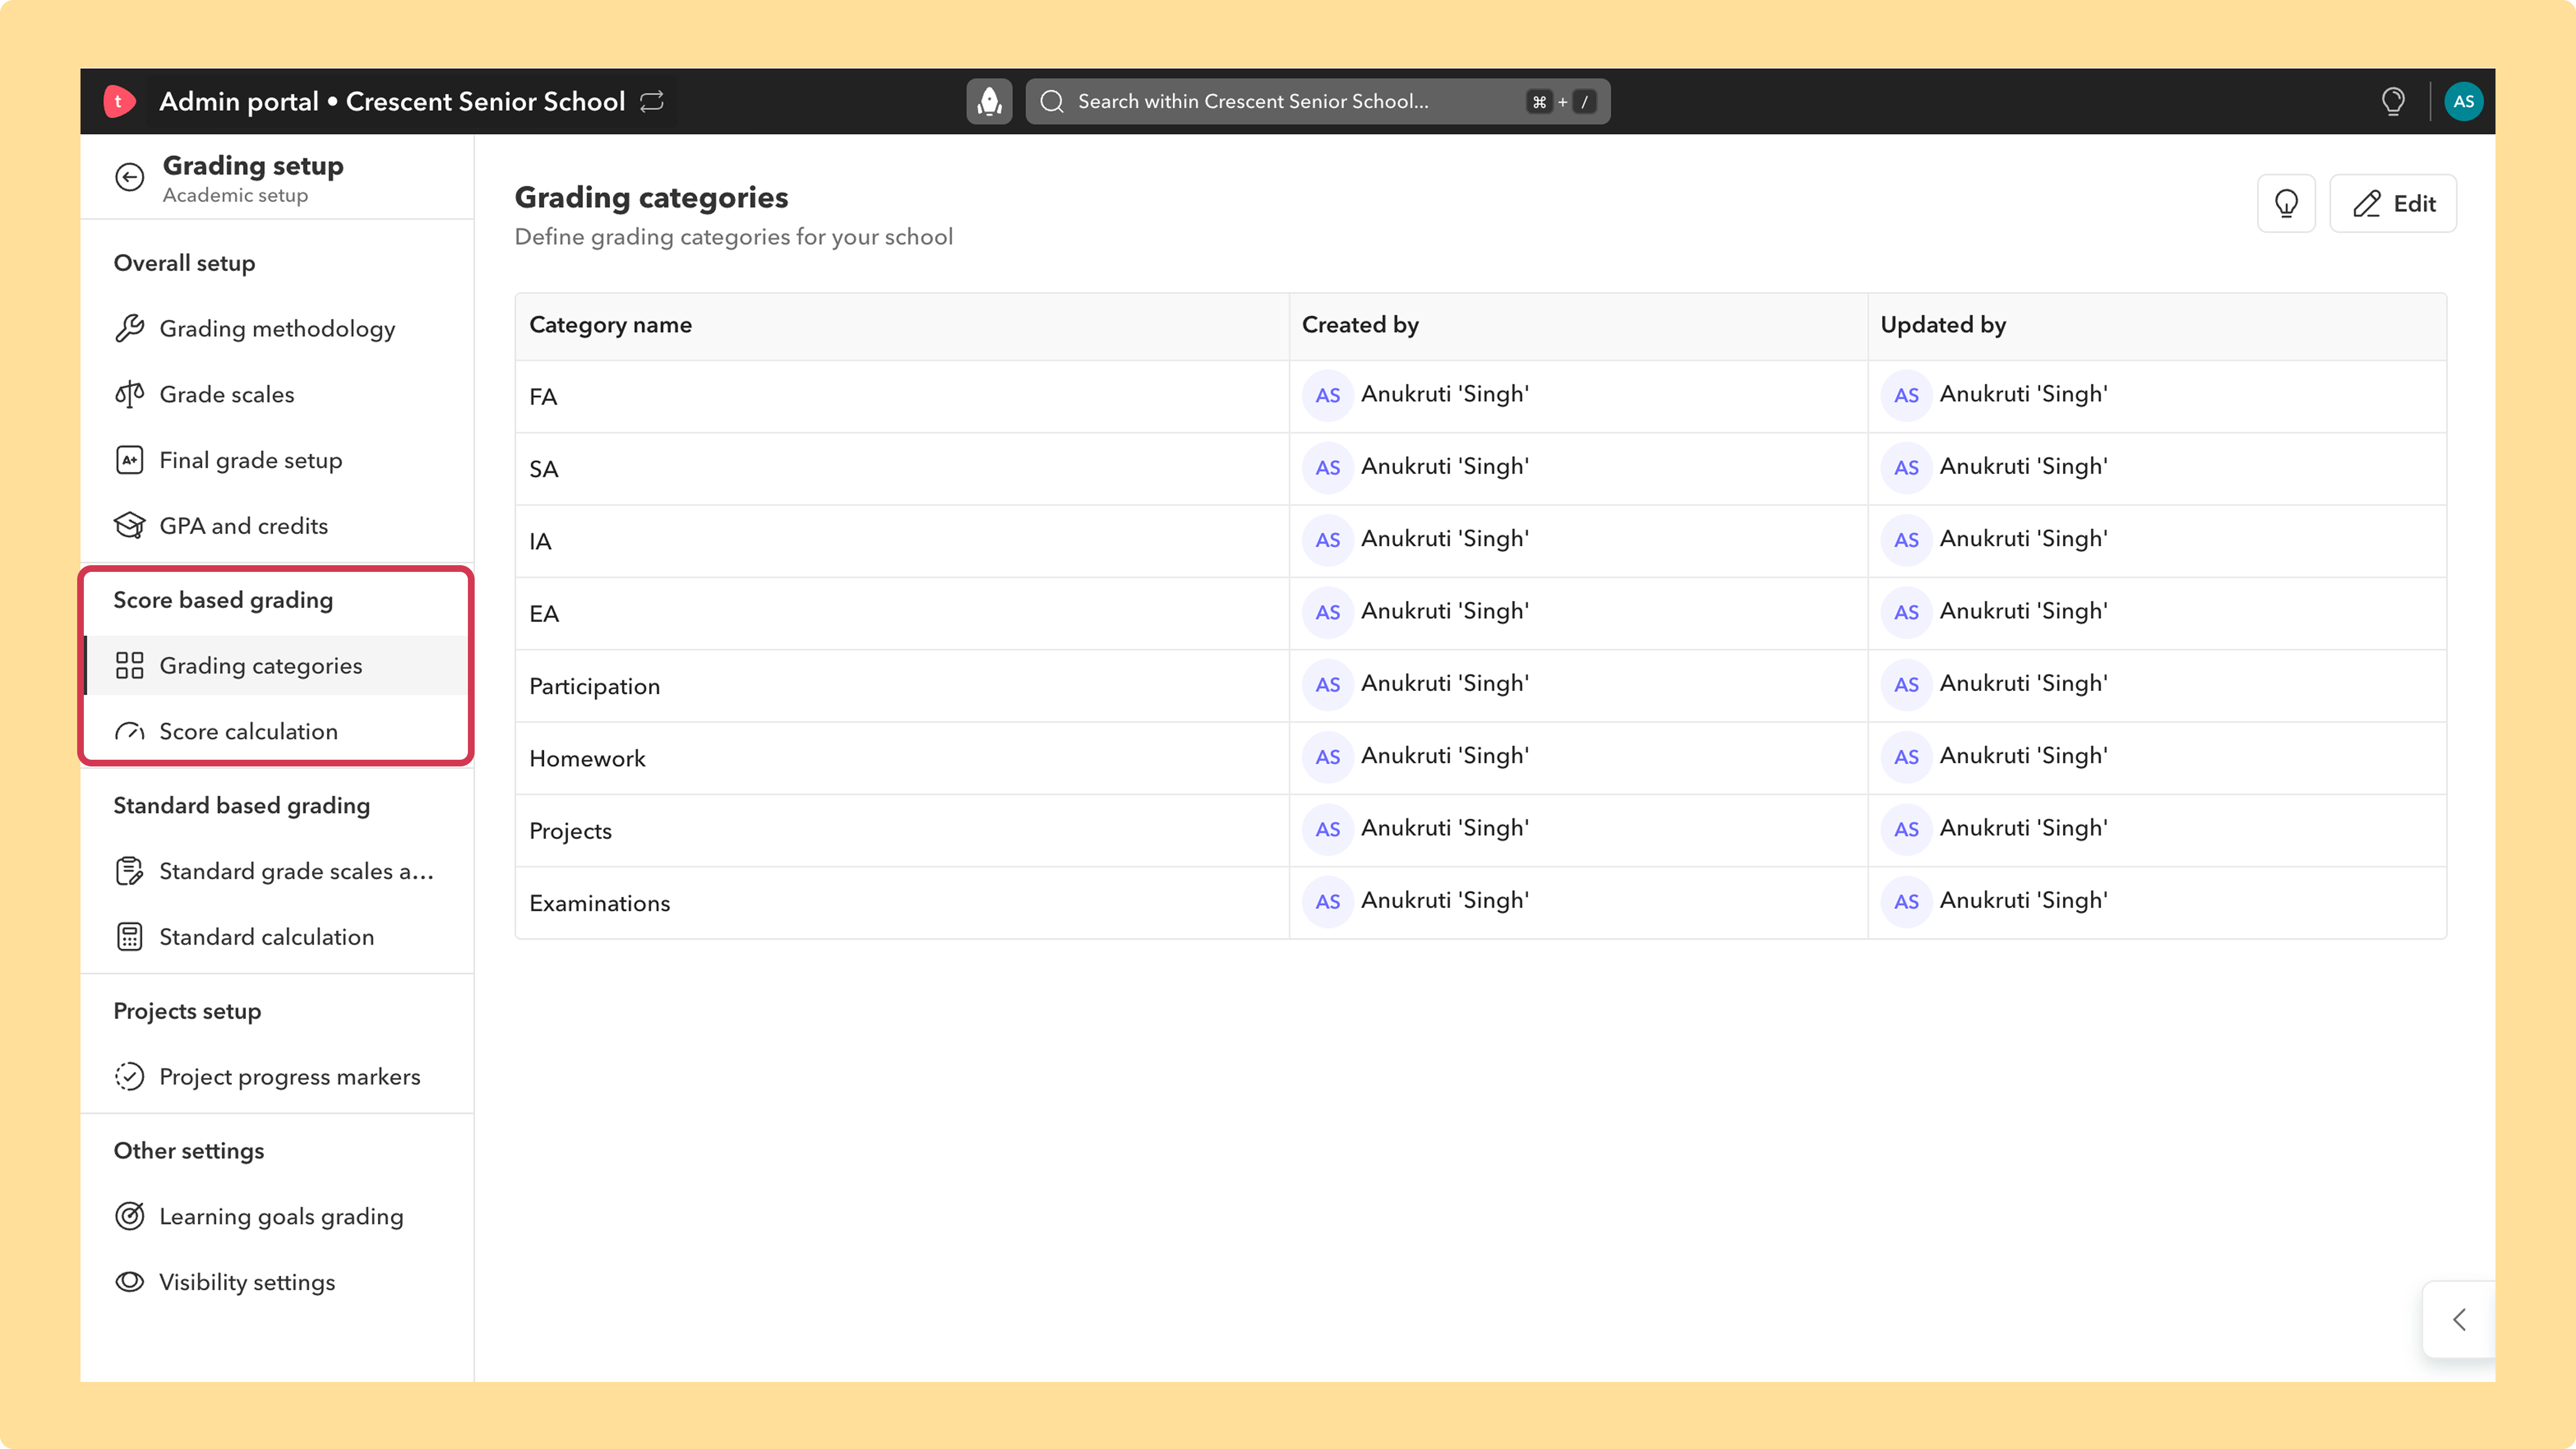Click the Standard grade scales document icon
This screenshot has height=1449, width=2576.
130,871
